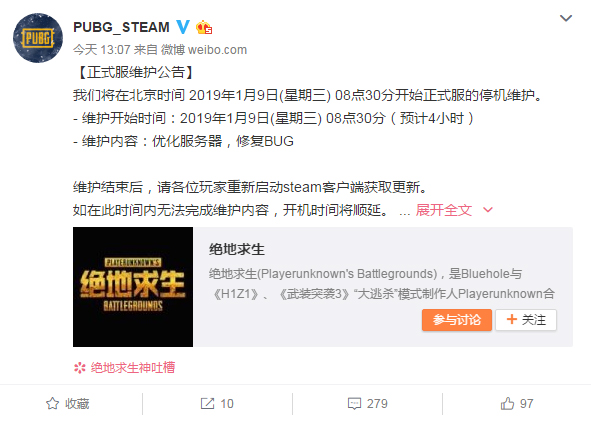The width and height of the screenshot is (591, 421).
Task: Open the 绝地求生神吐槽 topic link
Action: [x=133, y=367]
